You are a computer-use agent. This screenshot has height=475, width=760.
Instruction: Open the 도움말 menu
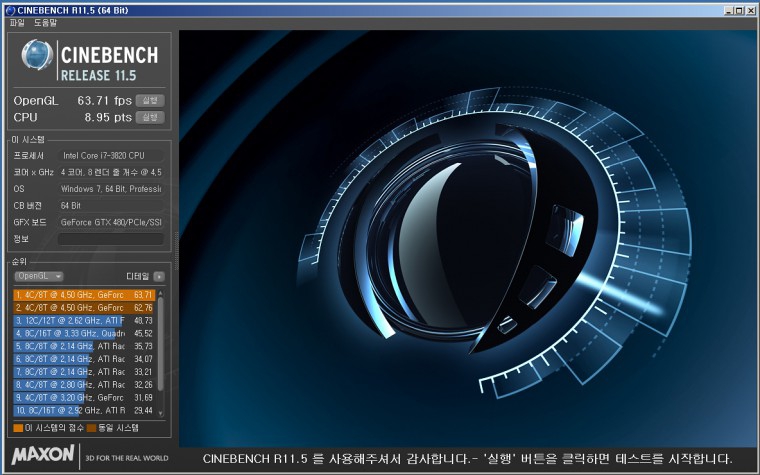pyautogui.click(x=45, y=23)
